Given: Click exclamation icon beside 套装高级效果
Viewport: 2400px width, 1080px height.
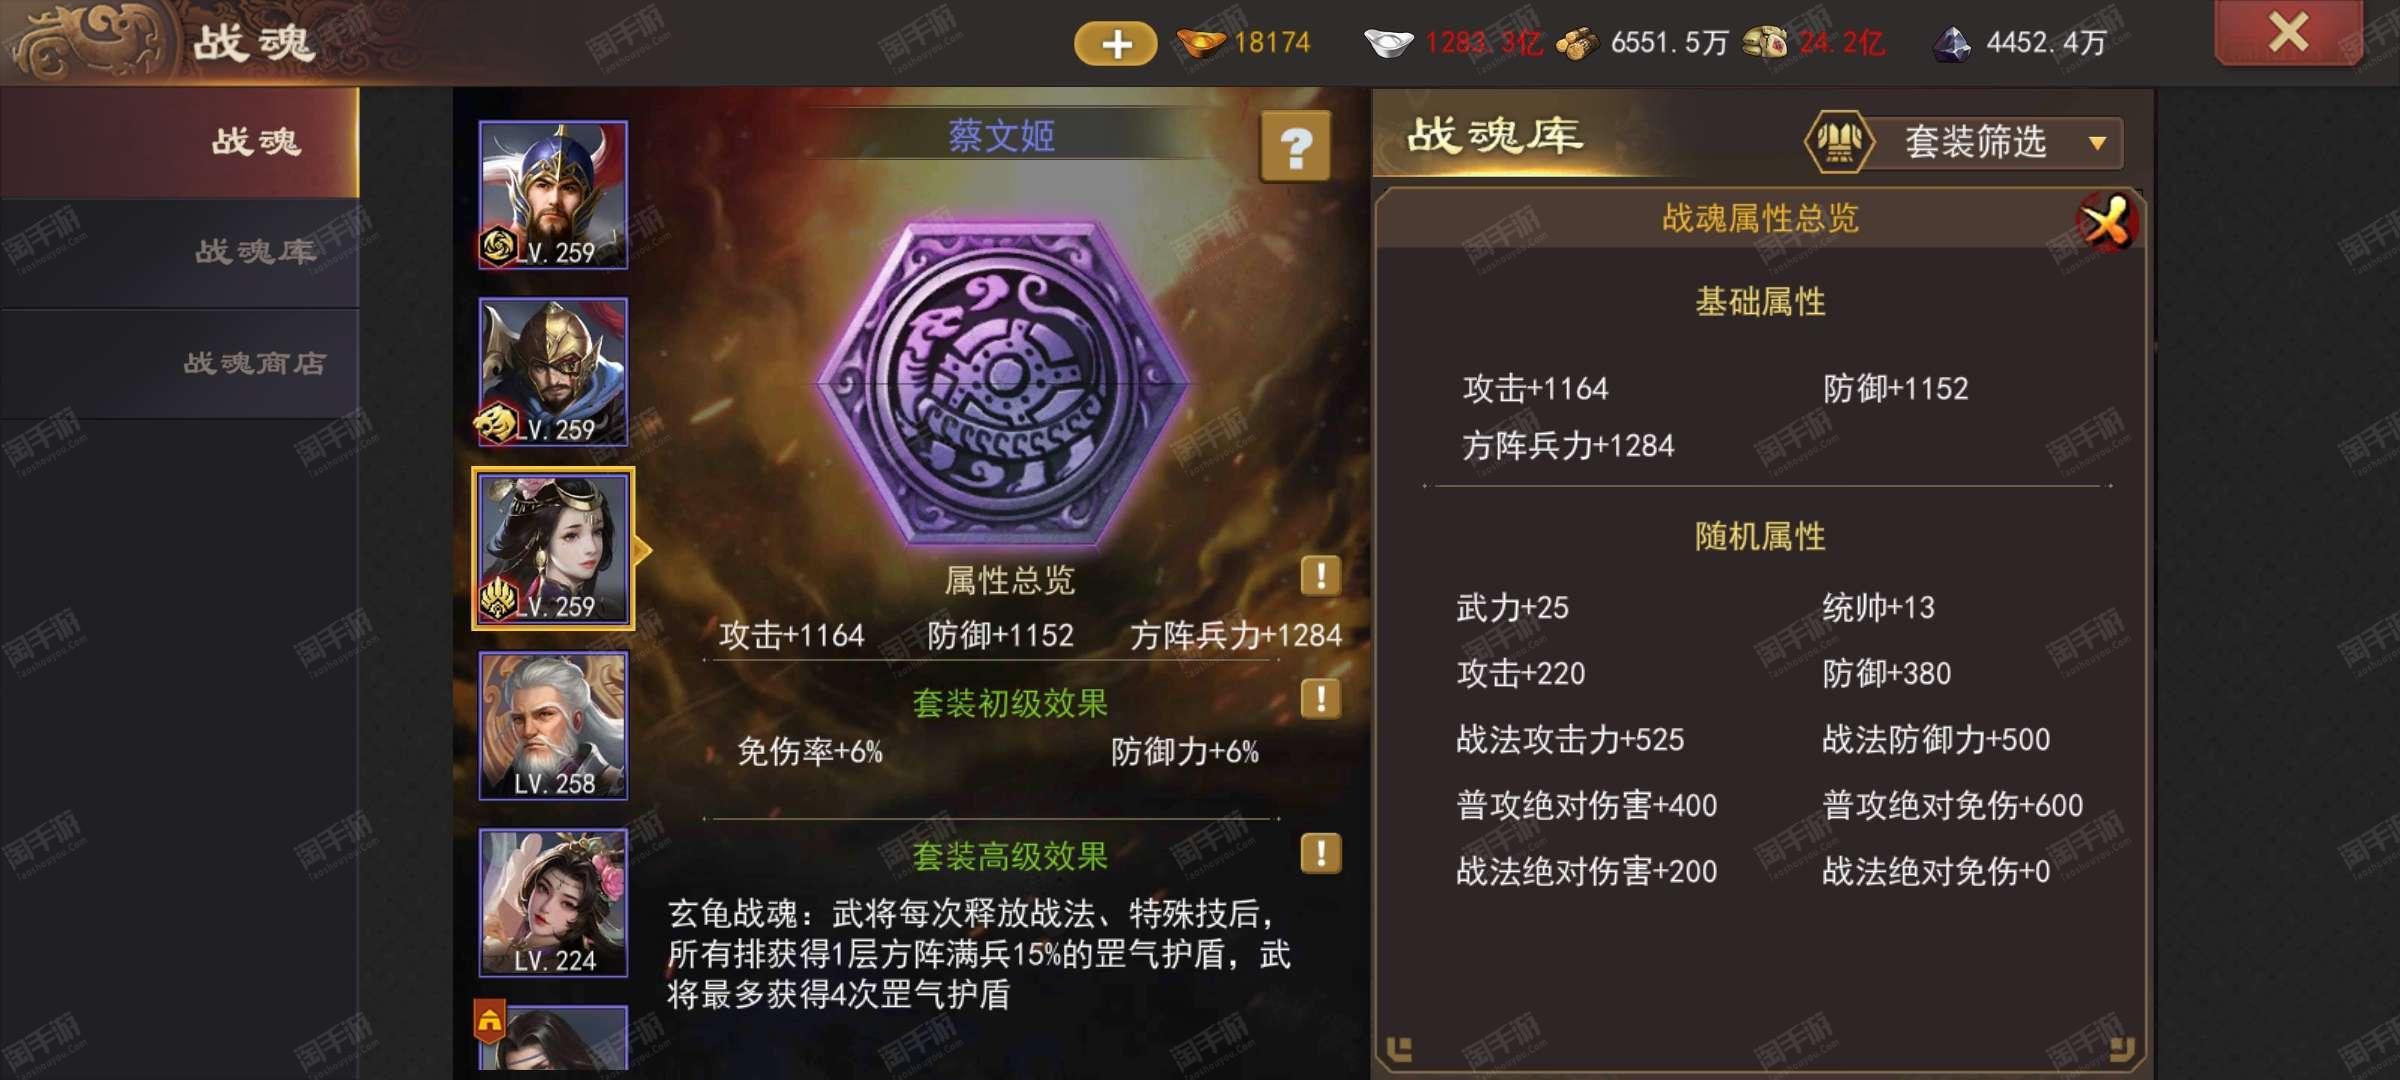Looking at the screenshot, I should 1320,853.
